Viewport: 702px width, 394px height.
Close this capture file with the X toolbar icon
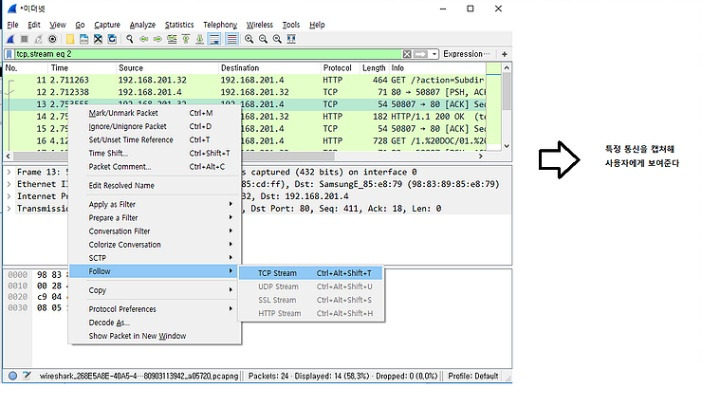point(98,39)
